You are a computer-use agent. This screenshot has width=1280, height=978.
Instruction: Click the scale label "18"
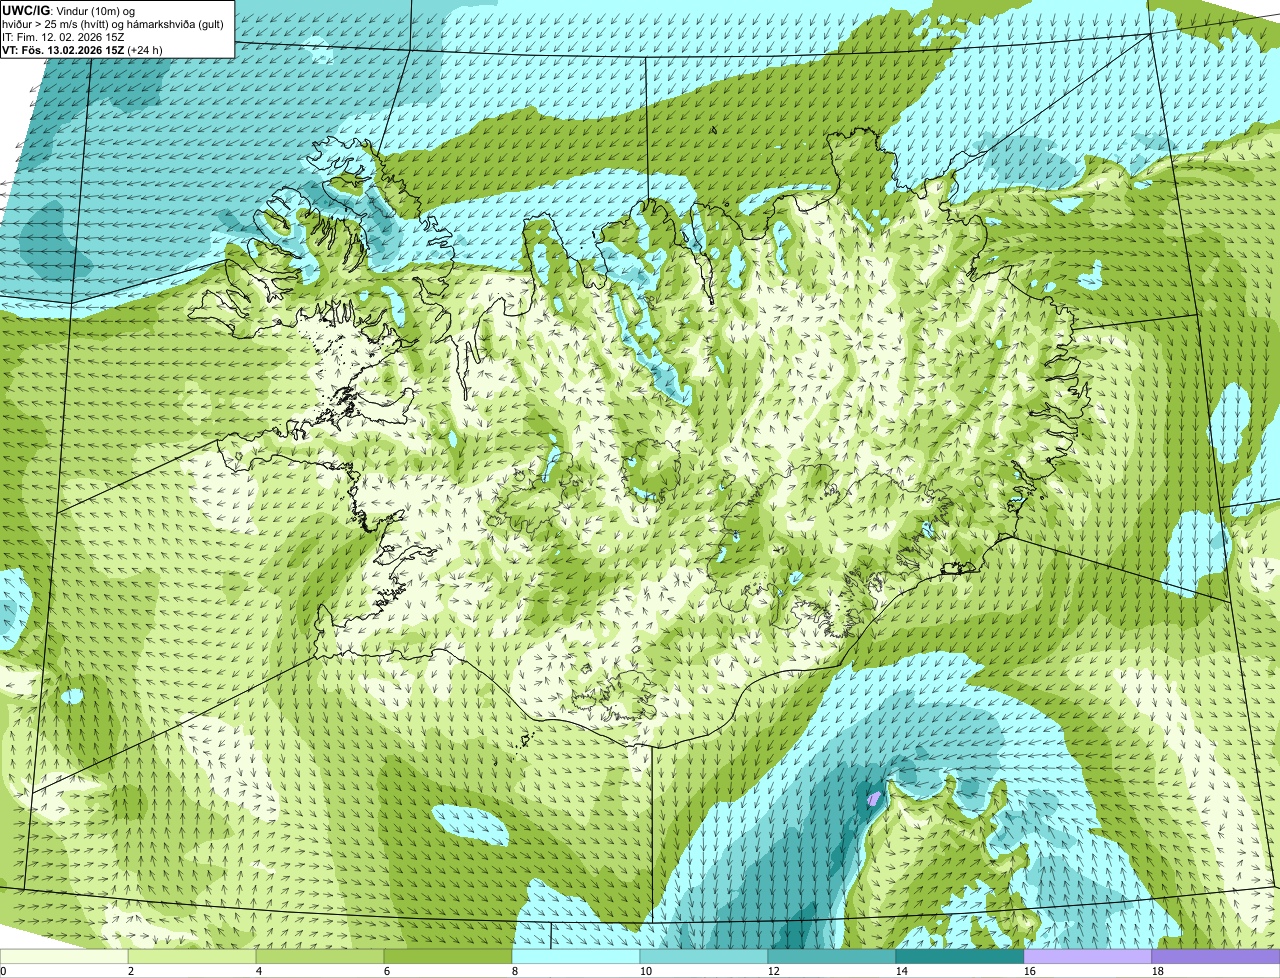[x=1158, y=971]
